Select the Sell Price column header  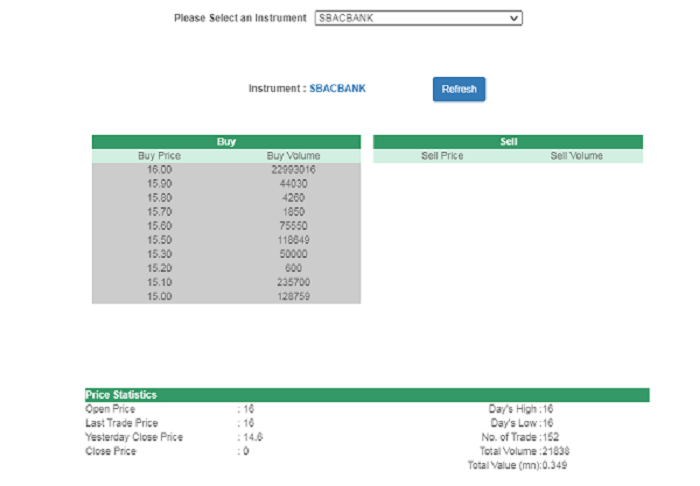pos(442,156)
